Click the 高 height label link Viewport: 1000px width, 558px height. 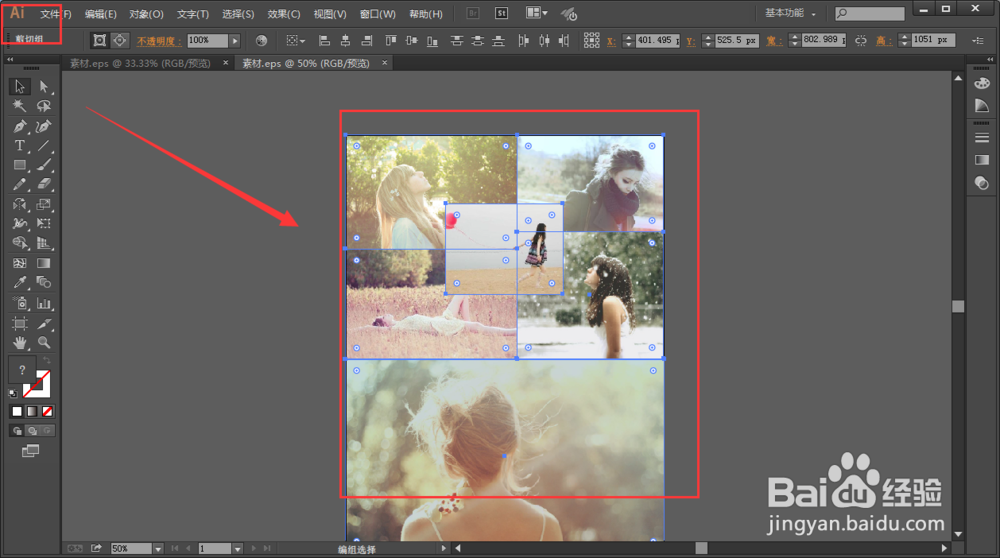(883, 41)
